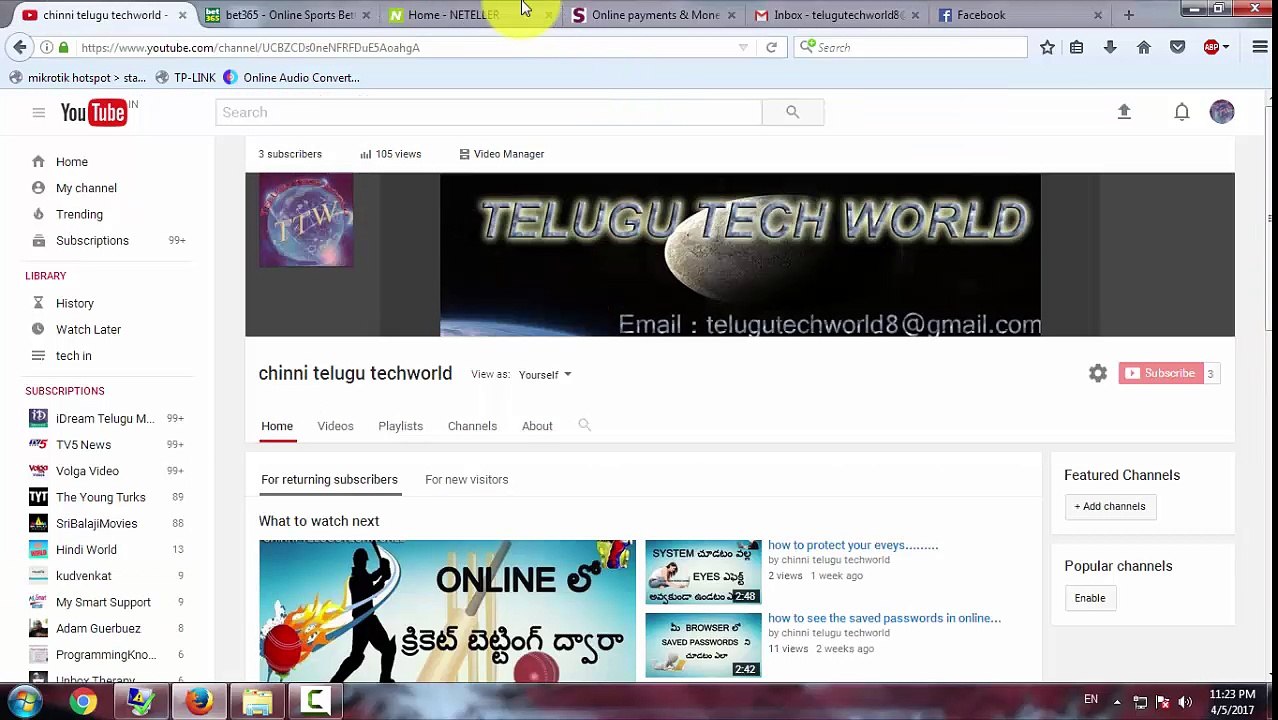
Task: Open the Video Manager link
Action: tap(501, 154)
